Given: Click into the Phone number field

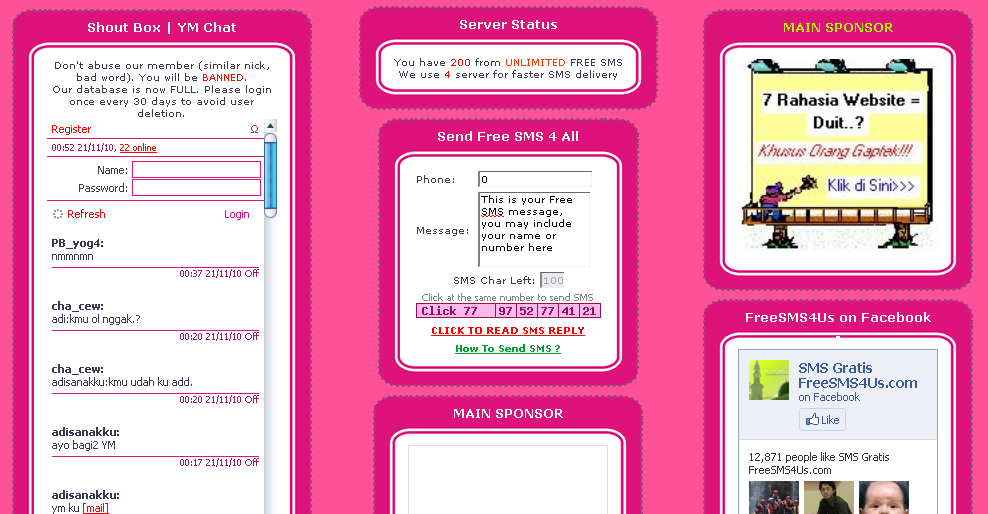Looking at the screenshot, I should [535, 180].
